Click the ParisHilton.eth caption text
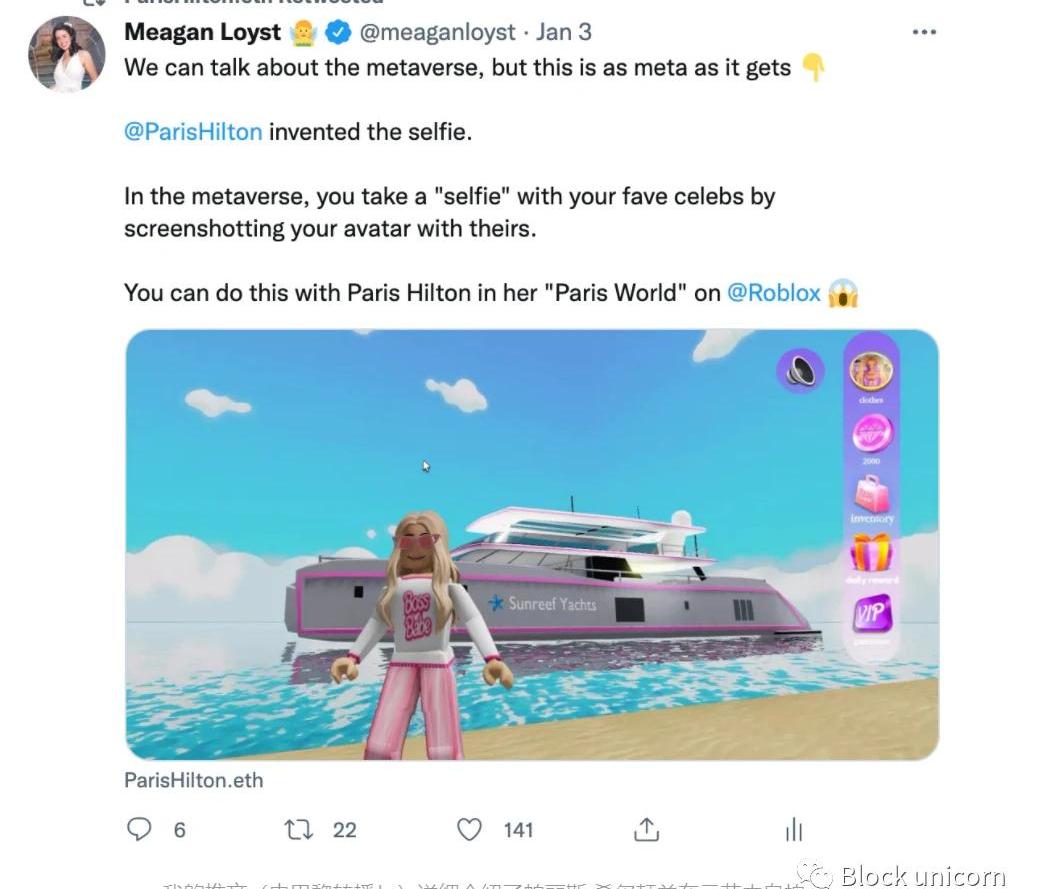The image size is (1040, 889). 194,780
